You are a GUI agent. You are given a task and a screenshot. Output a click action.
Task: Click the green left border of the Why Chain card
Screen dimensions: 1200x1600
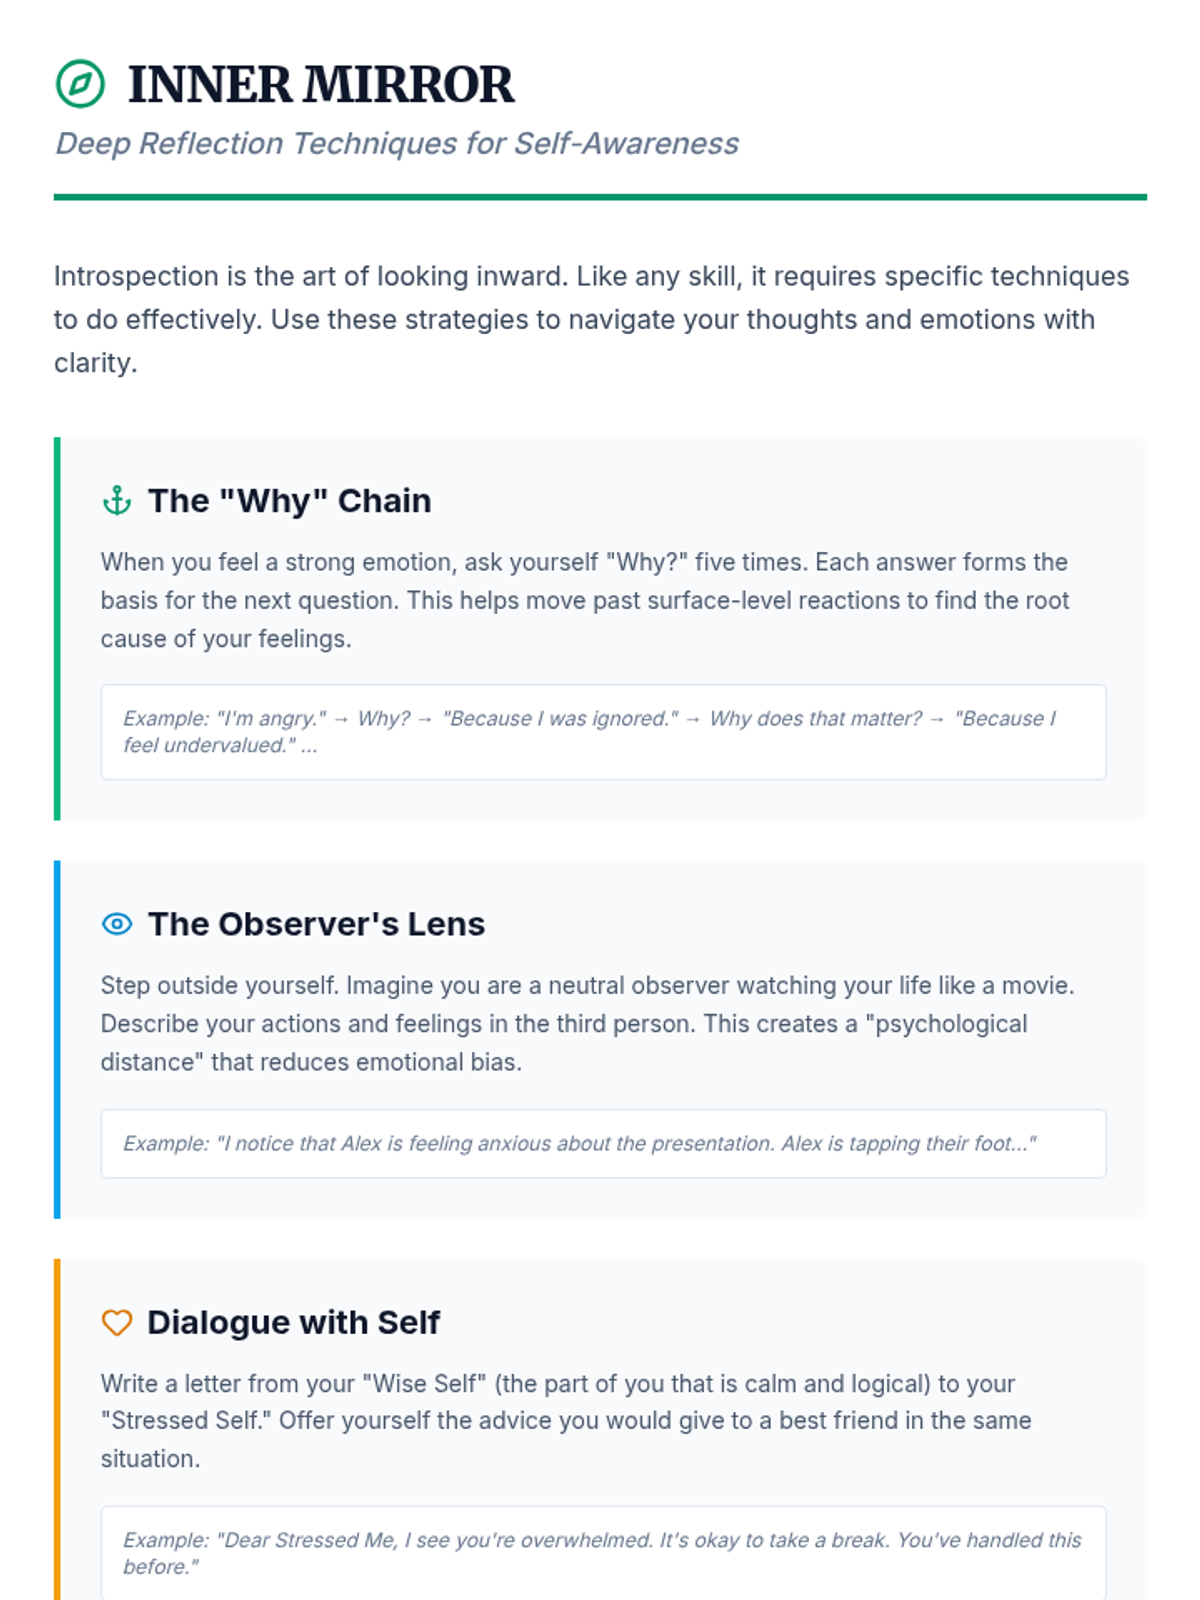(x=57, y=628)
